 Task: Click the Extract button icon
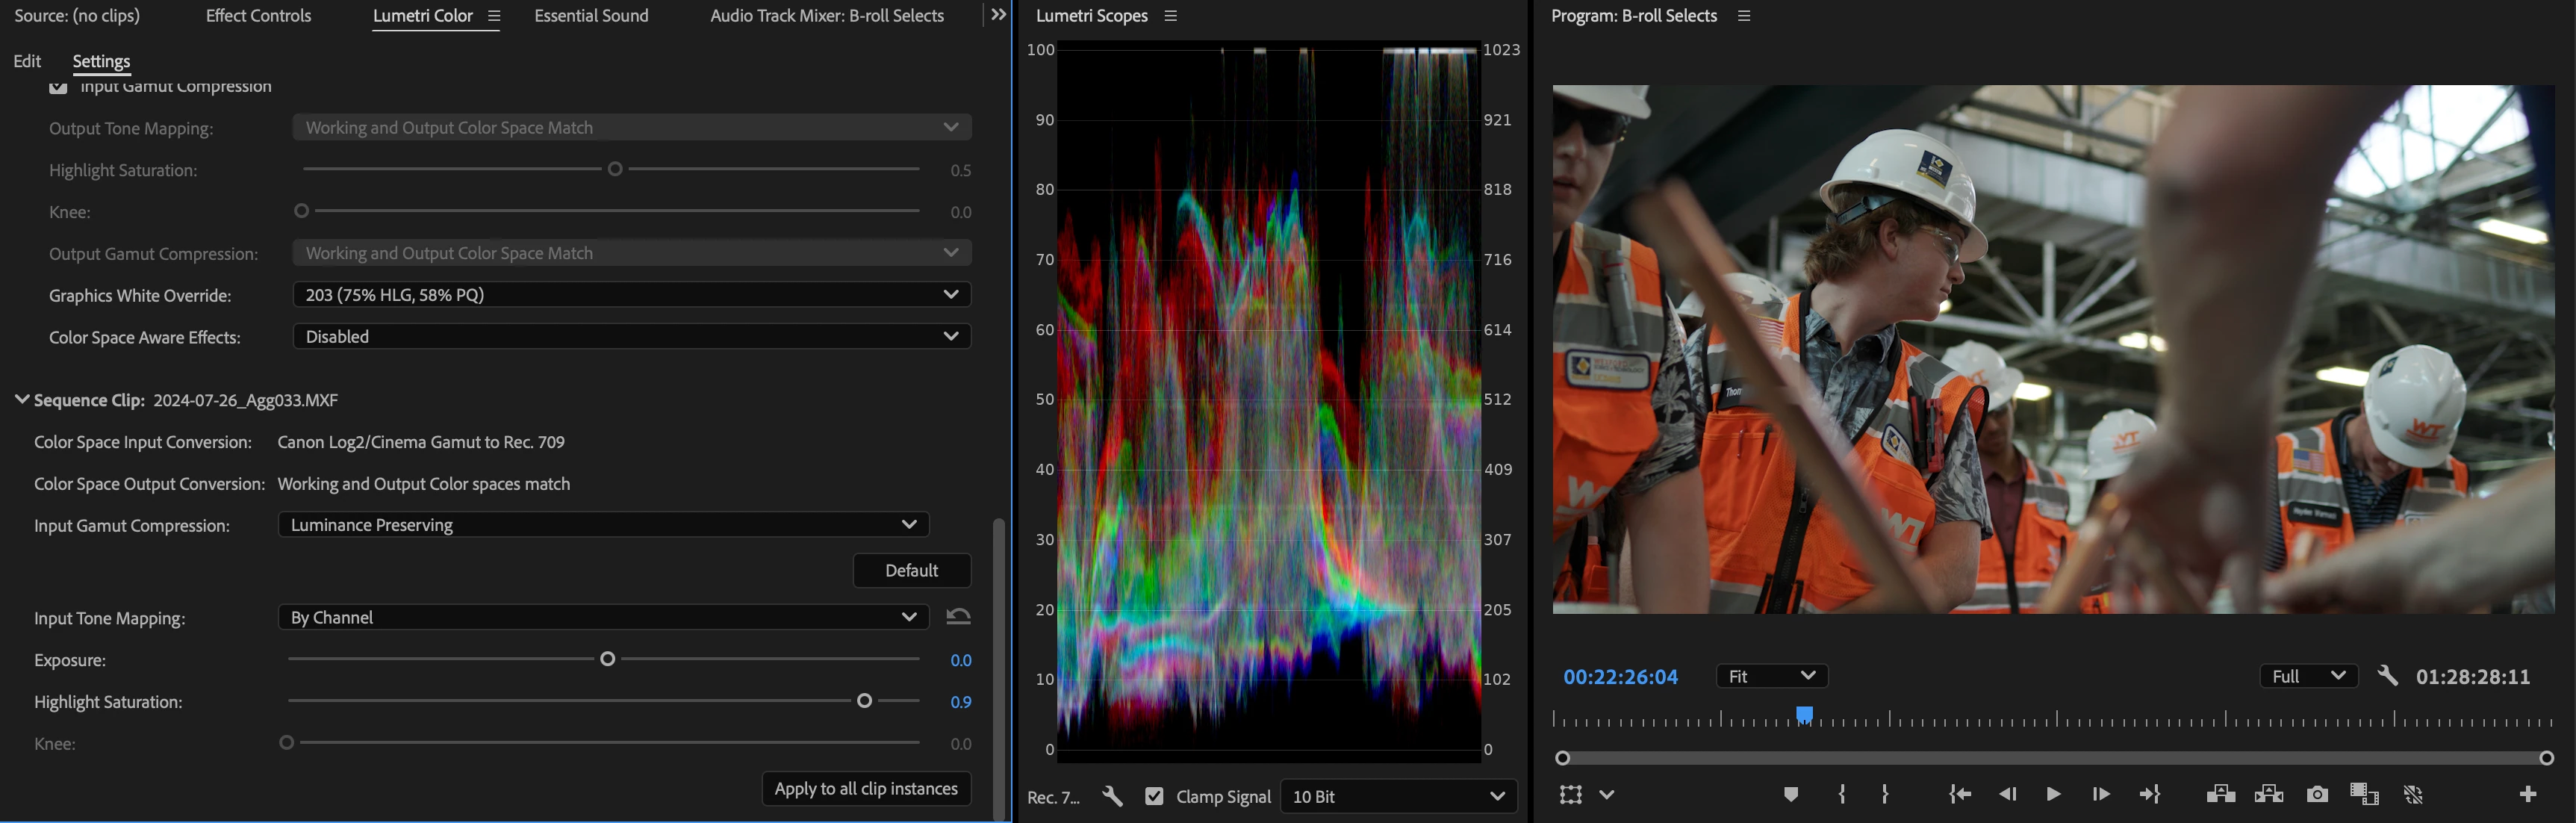2268,794
